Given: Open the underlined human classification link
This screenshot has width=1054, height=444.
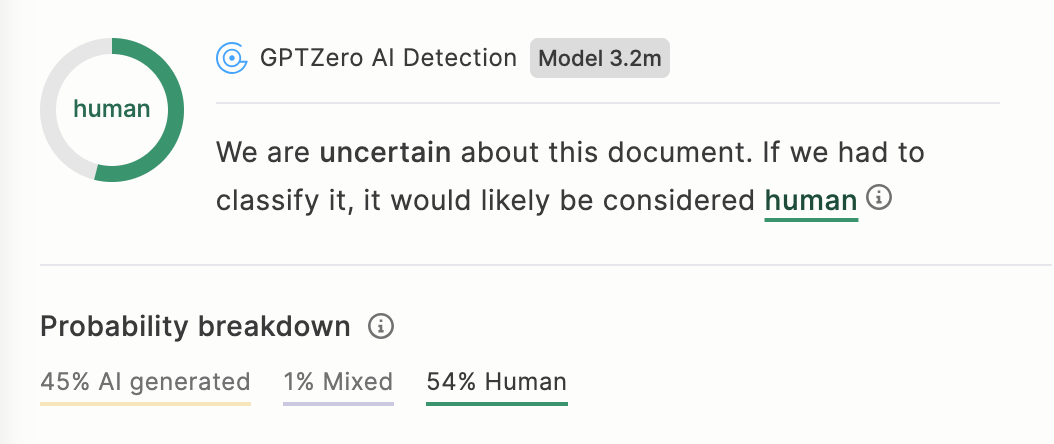Looking at the screenshot, I should pyautogui.click(x=811, y=202).
